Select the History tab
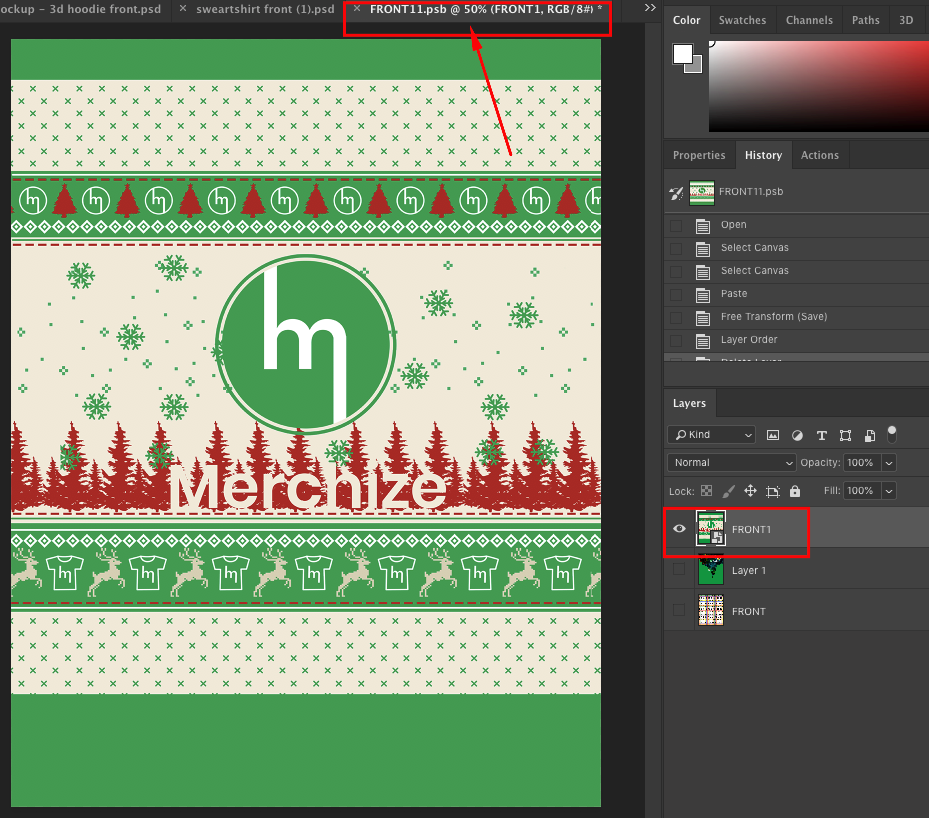The height and width of the screenshot is (818, 929). [x=763, y=155]
